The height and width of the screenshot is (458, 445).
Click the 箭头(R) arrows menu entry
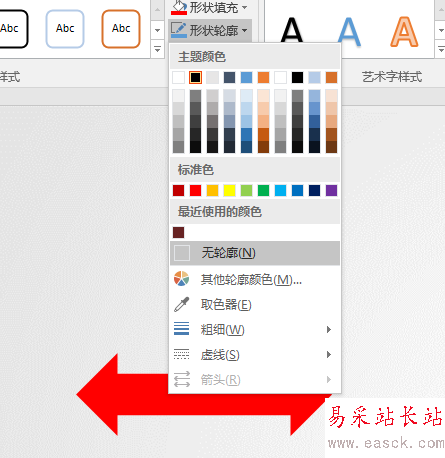[x=255, y=380]
